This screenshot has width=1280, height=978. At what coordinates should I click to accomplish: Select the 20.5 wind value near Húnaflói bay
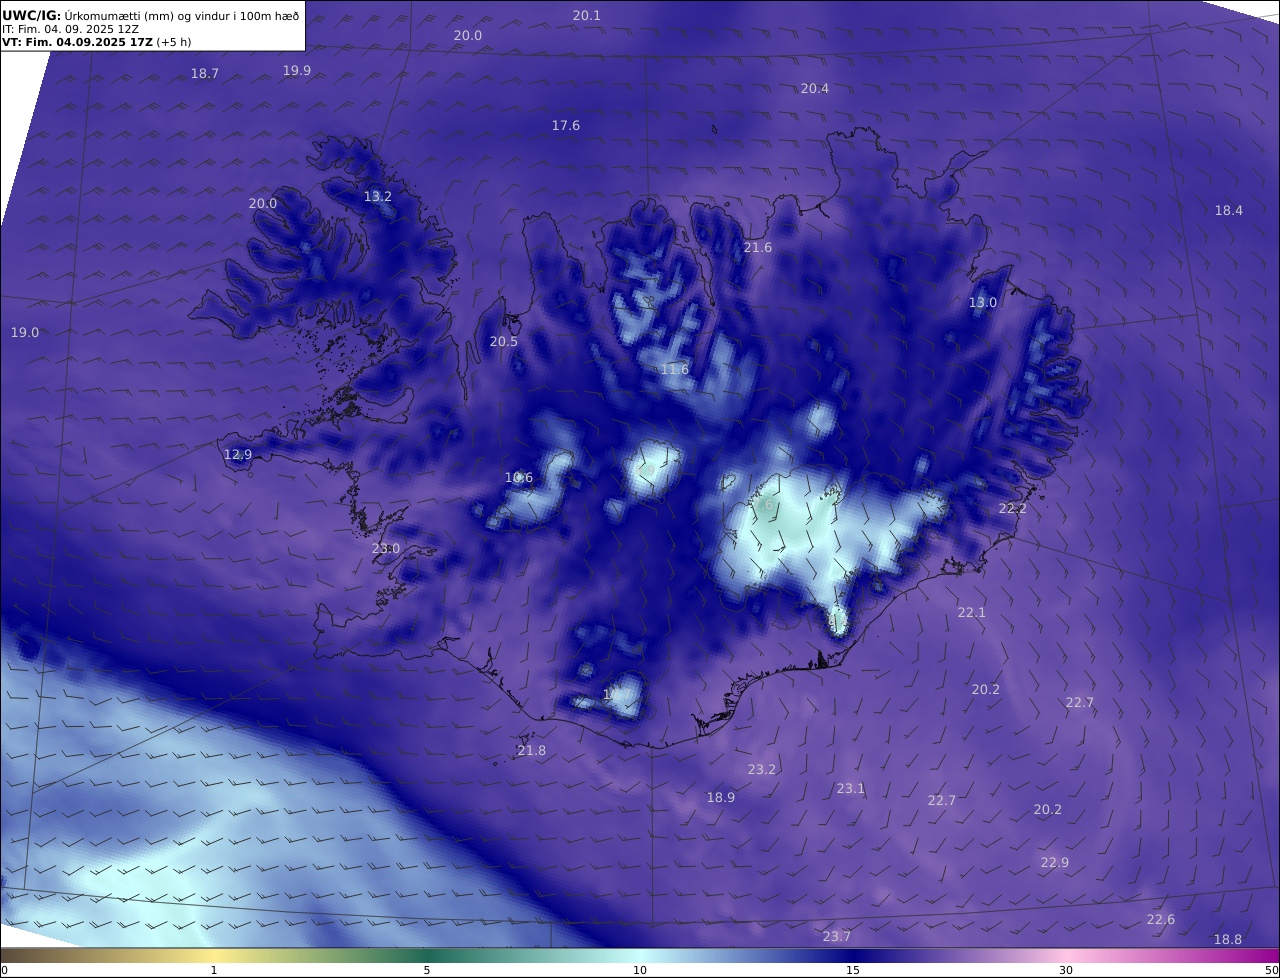[x=504, y=341]
